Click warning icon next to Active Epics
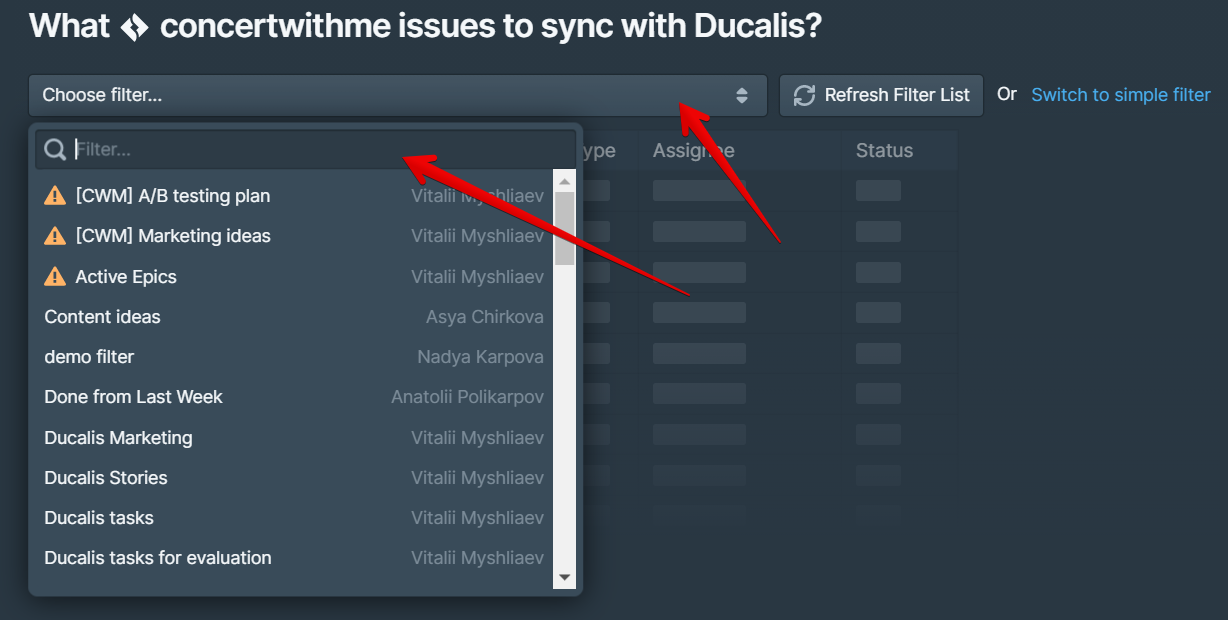This screenshot has width=1228, height=620. click(55, 277)
